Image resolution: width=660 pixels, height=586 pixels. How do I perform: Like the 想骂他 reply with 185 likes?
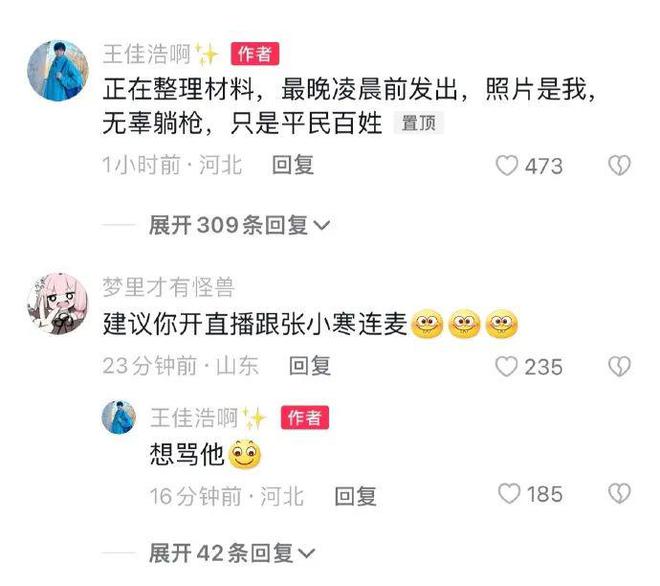[509, 493]
